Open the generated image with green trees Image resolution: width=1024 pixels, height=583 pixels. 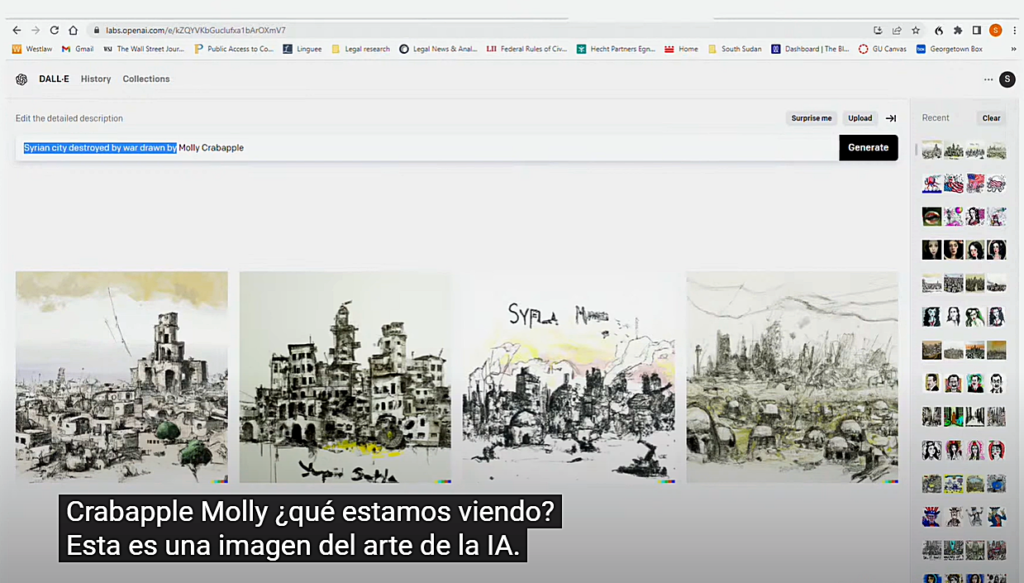click(122, 377)
